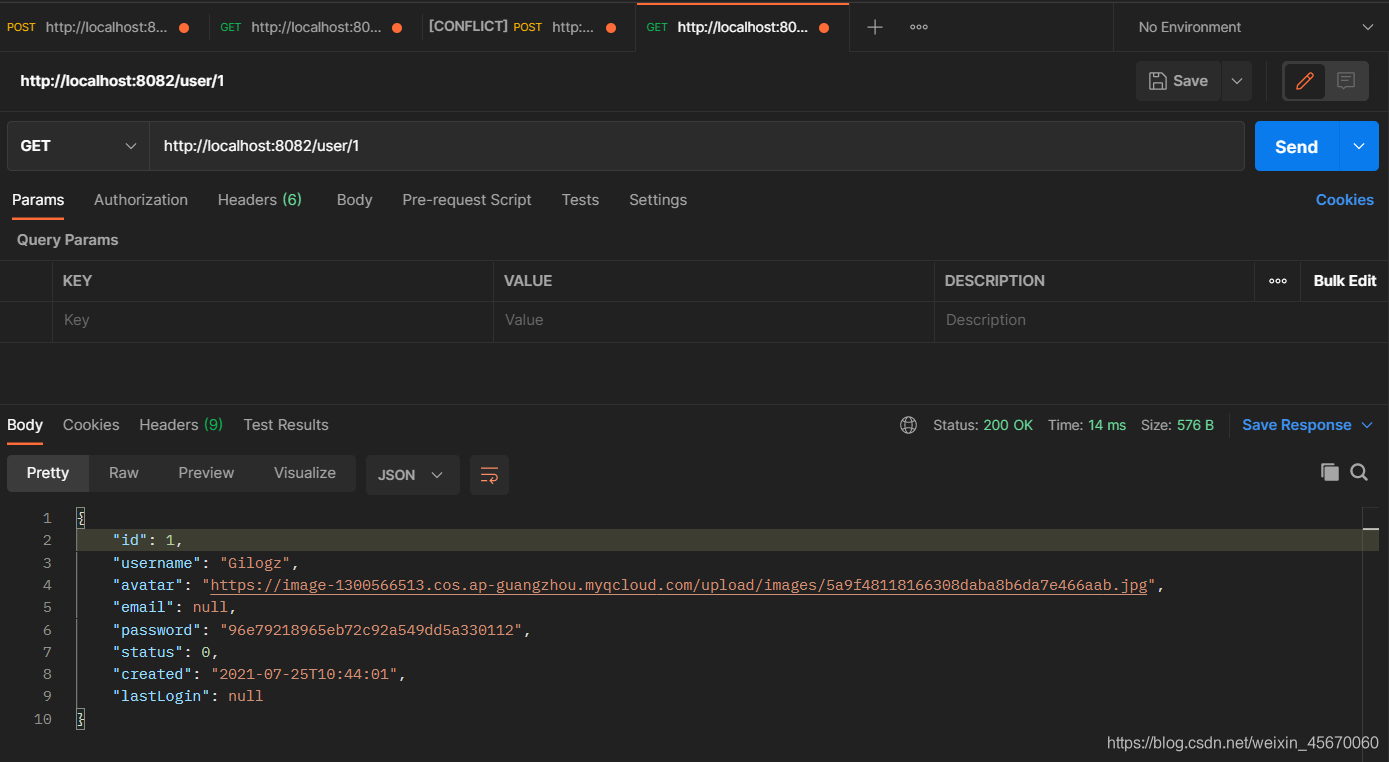Image resolution: width=1389 pixels, height=762 pixels.
Task: Open Save Response dropdown
Action: tap(1309, 425)
